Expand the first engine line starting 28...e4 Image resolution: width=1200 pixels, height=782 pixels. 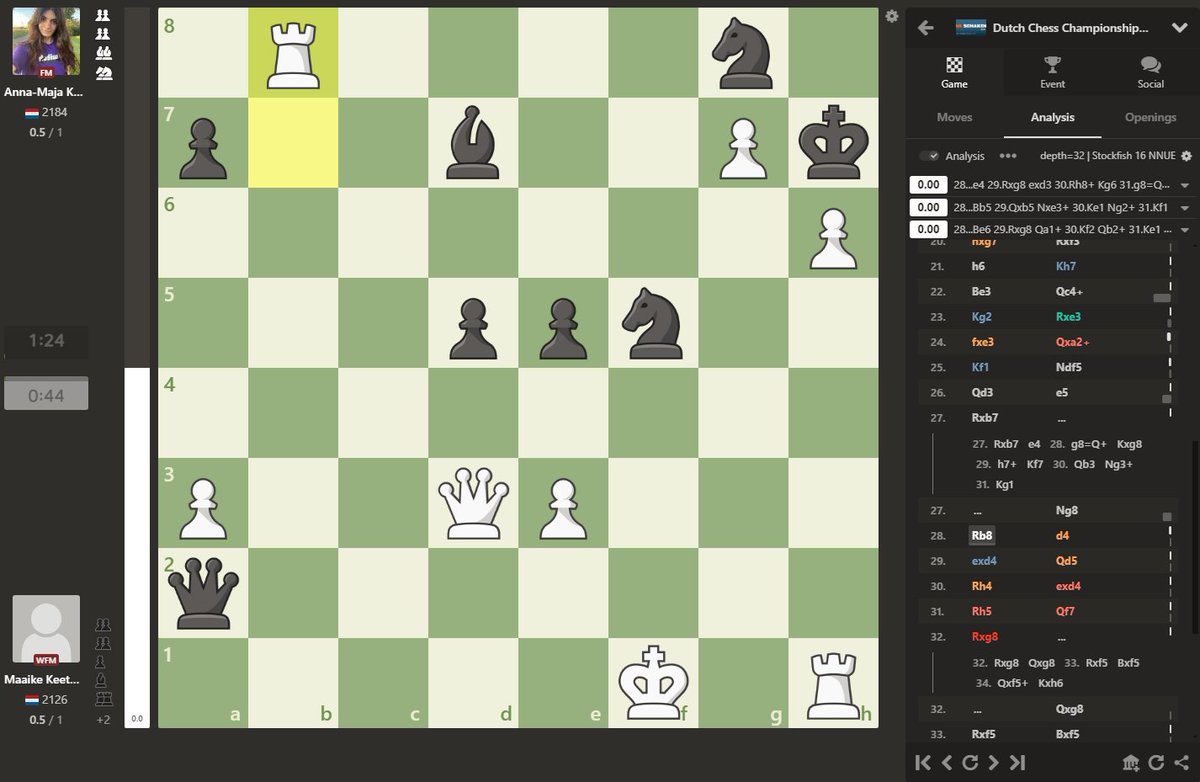pos(1185,185)
